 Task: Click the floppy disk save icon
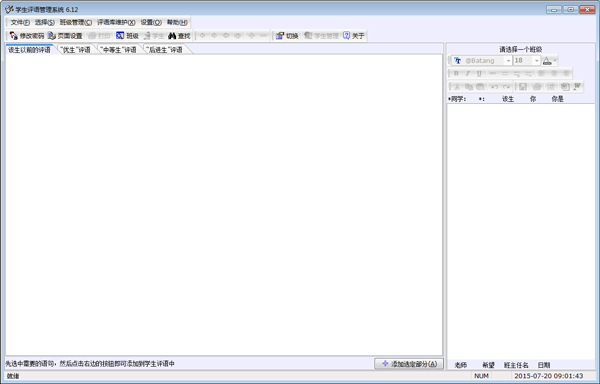tap(523, 87)
